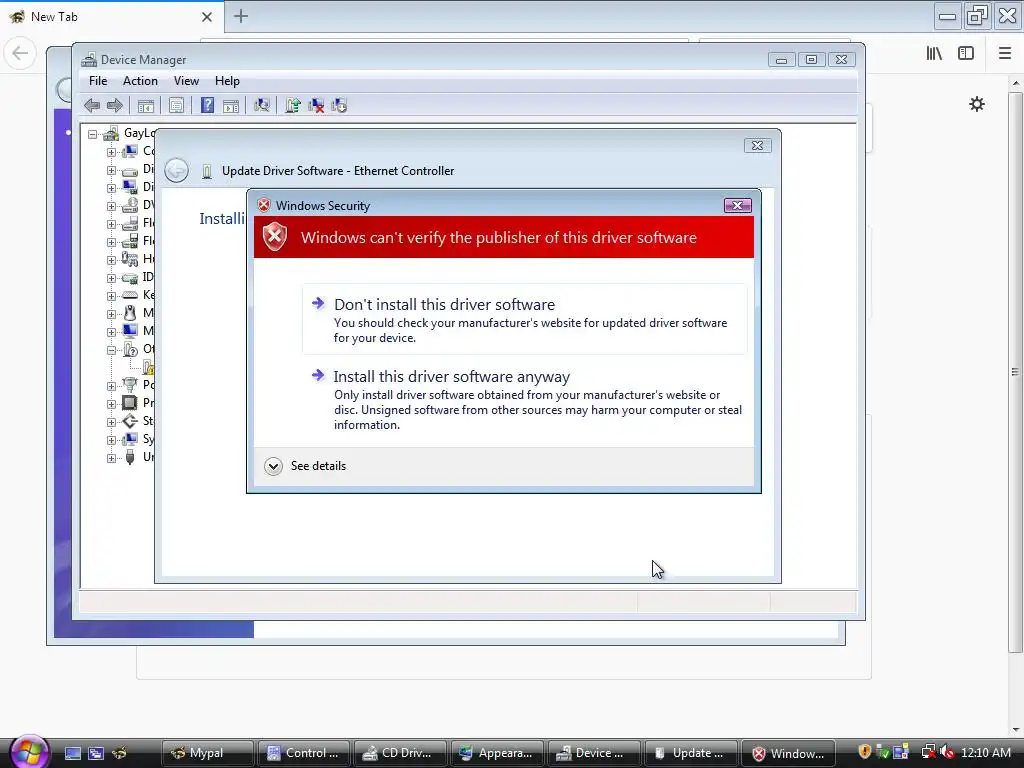Click Update Driver Software toolbar icon
The width and height of the screenshot is (1024, 768).
293,105
